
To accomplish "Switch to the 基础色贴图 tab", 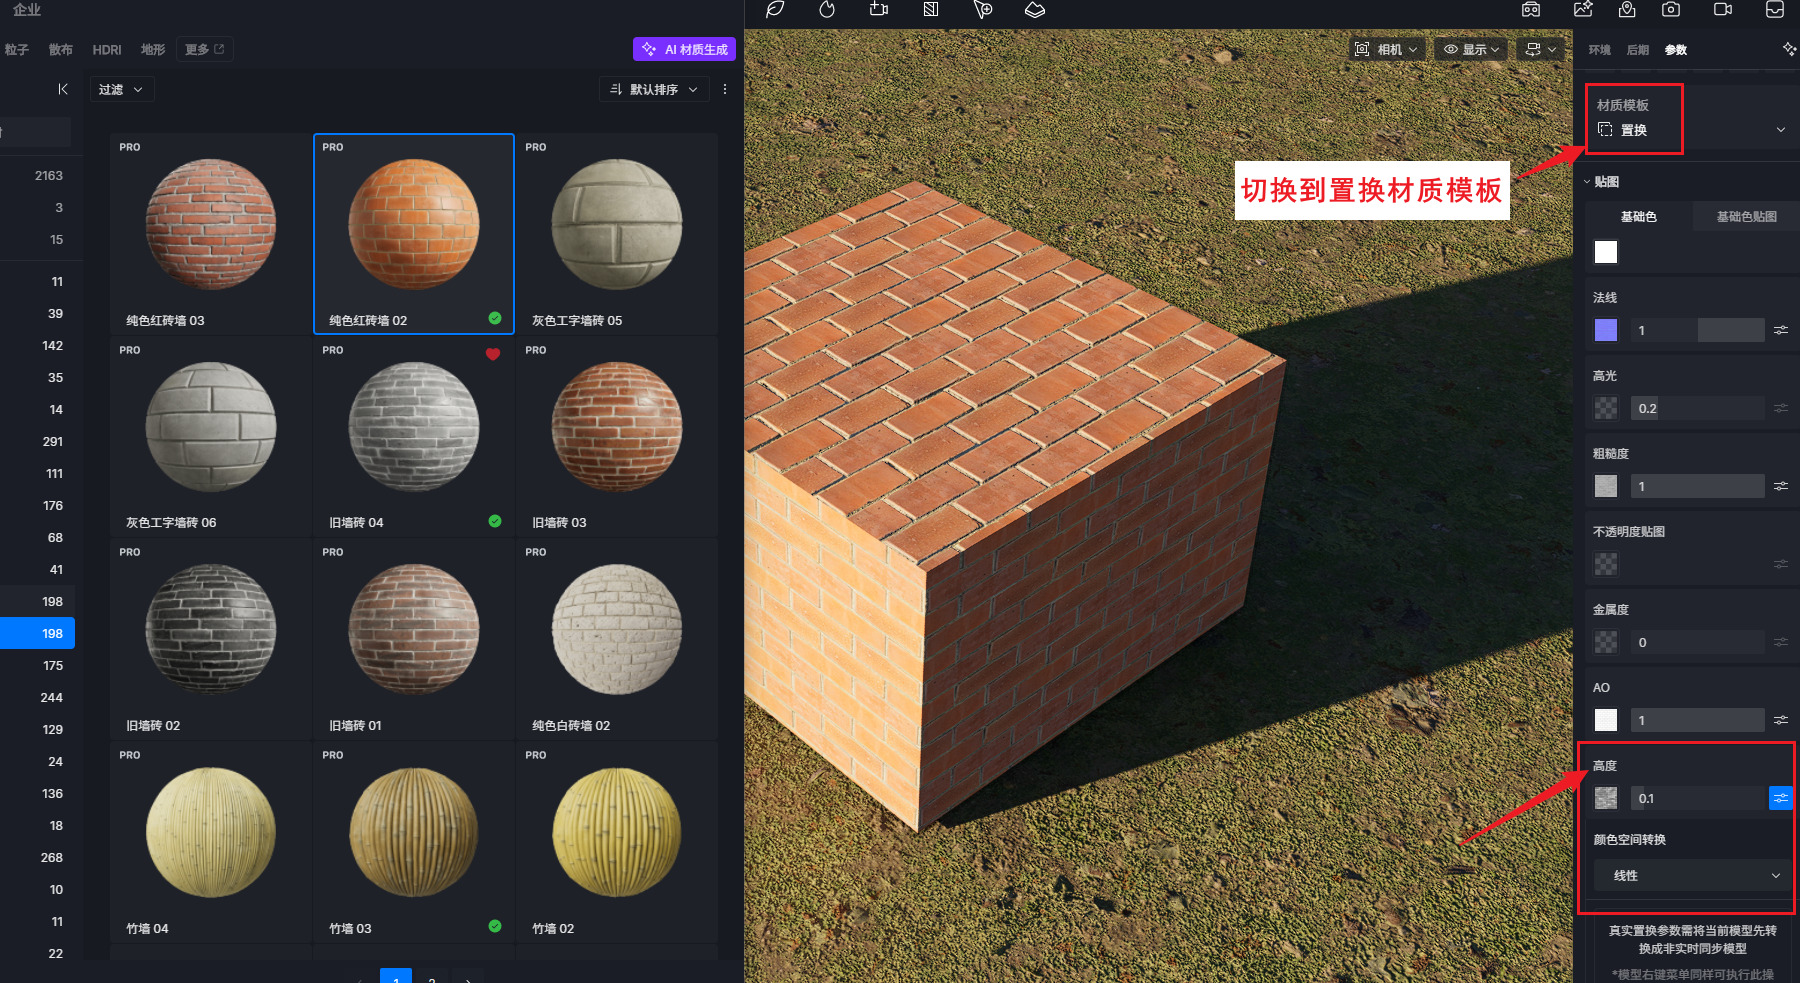I will pyautogui.click(x=1746, y=217).
